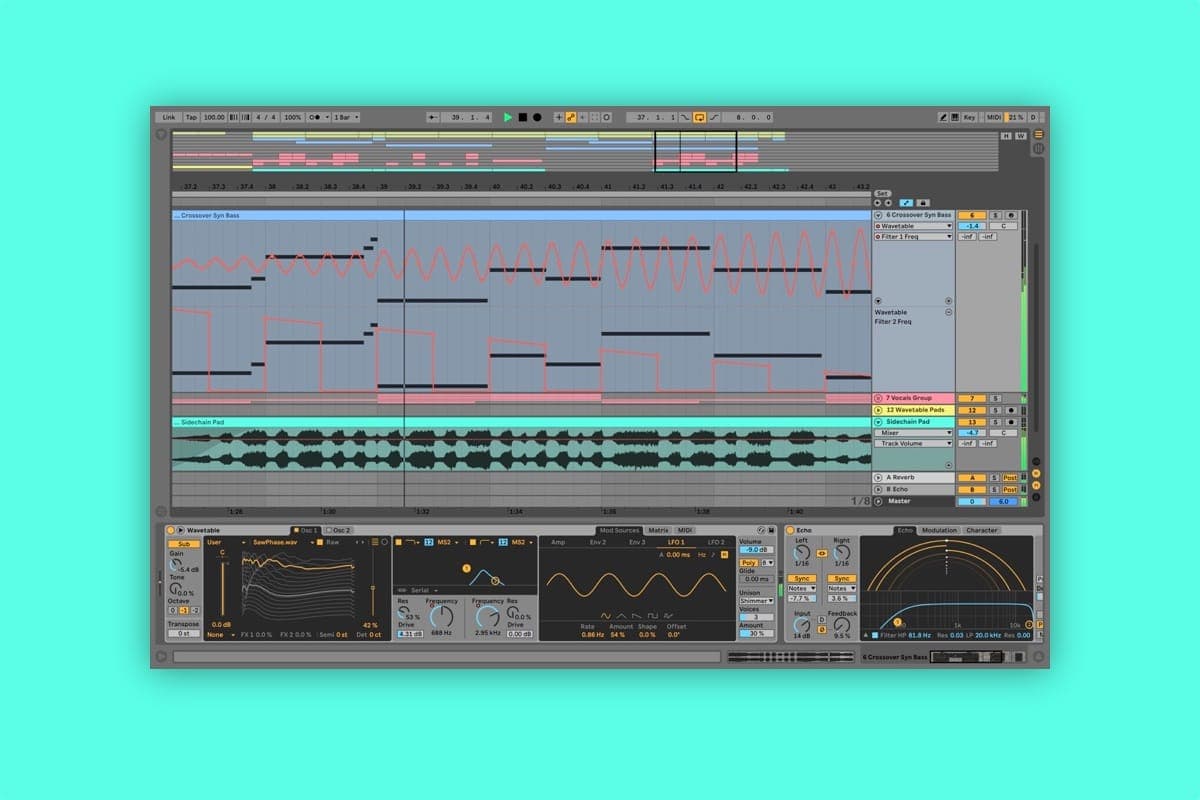This screenshot has width=1200, height=800.
Task: Toggle the Echo channel link icon between Left and Right
Action: (x=822, y=552)
